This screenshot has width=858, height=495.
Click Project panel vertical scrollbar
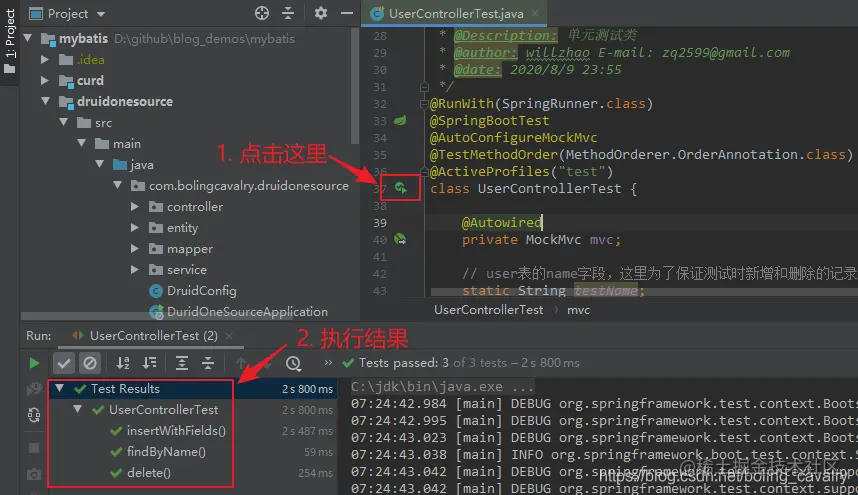point(355,88)
